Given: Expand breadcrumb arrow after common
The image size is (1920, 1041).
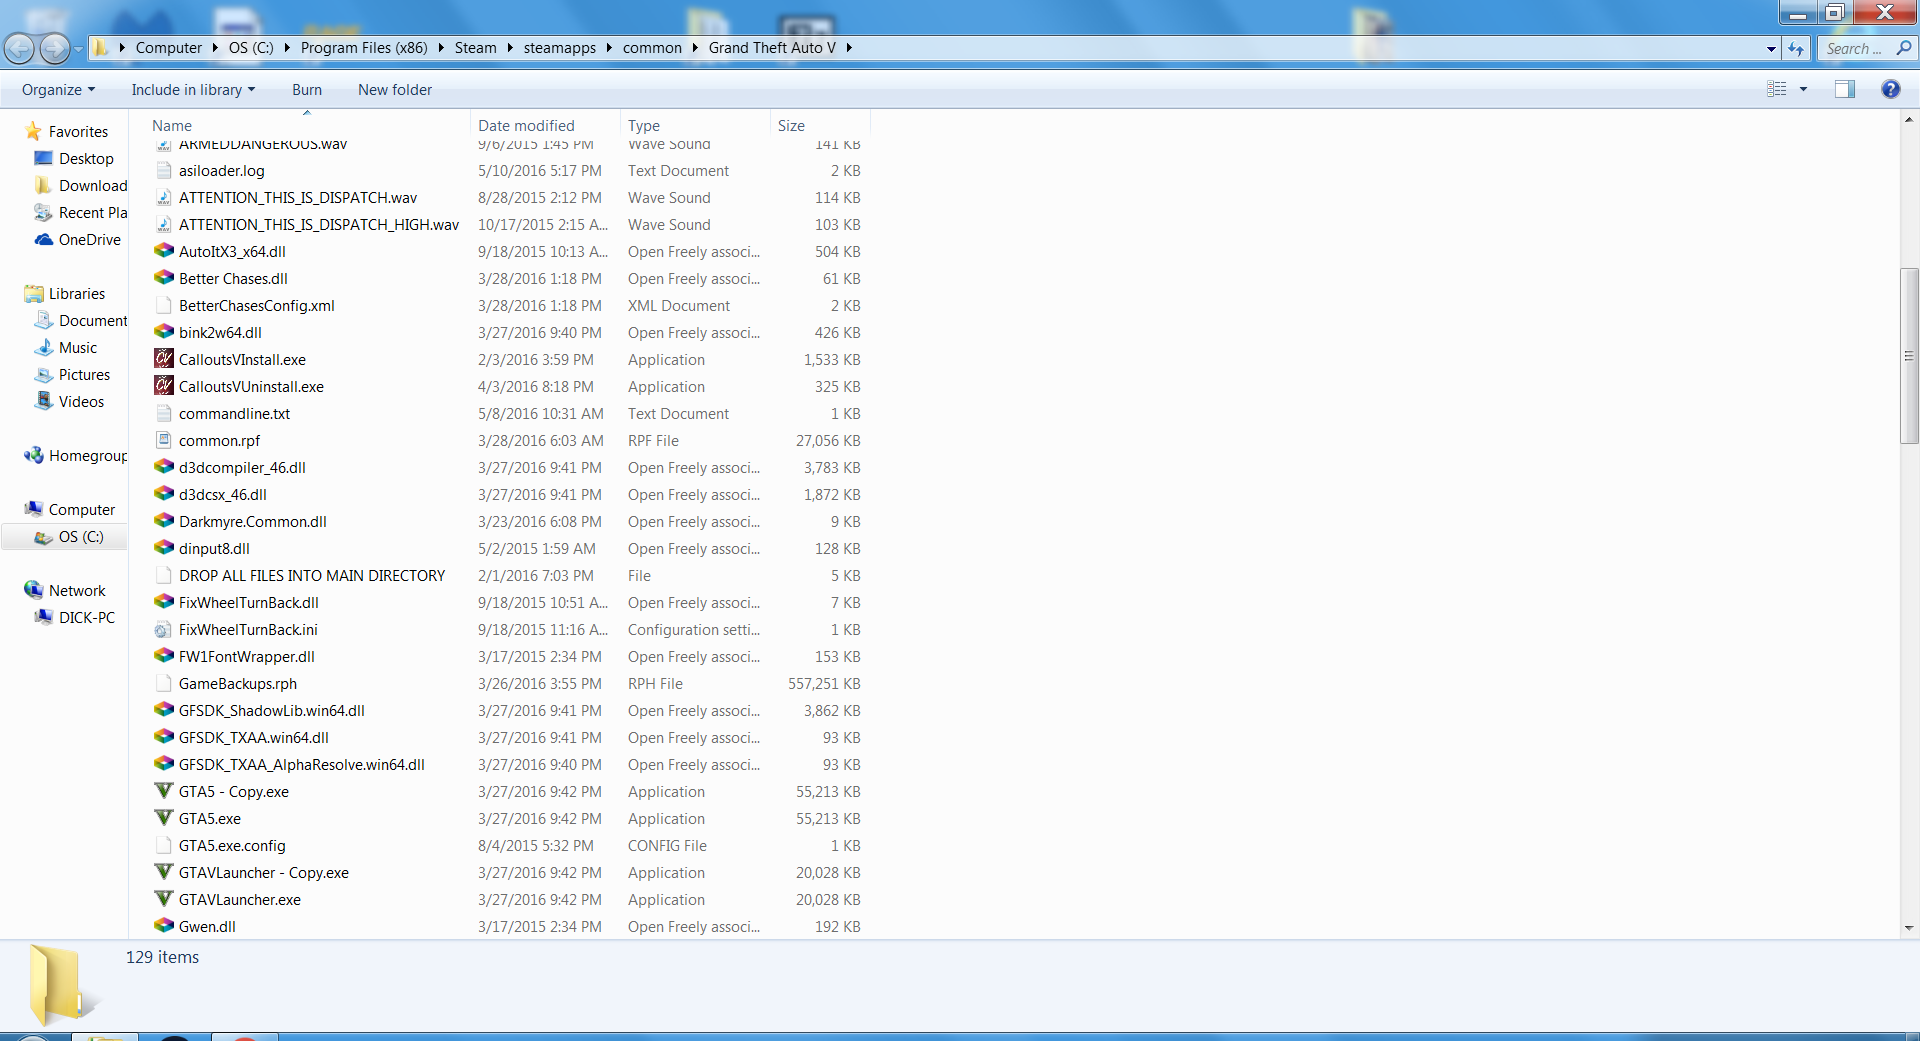Looking at the screenshot, I should coord(694,47).
